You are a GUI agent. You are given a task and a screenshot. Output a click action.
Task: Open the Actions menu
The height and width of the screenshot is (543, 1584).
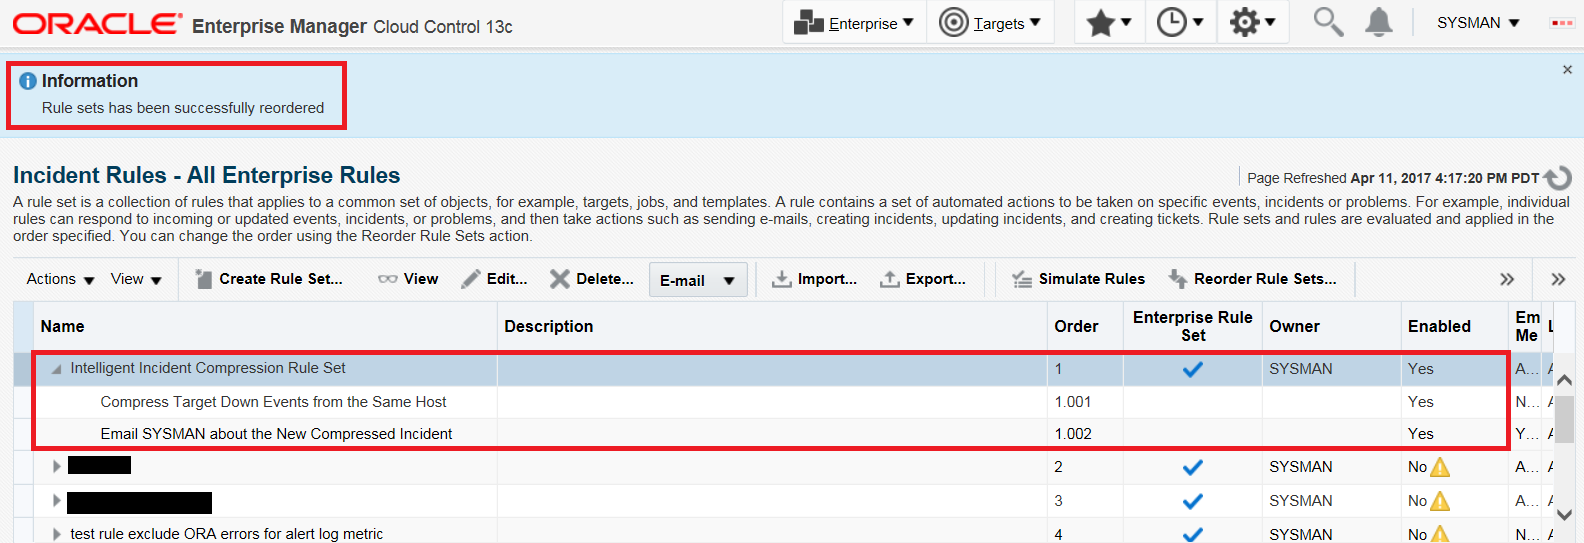coord(60,279)
